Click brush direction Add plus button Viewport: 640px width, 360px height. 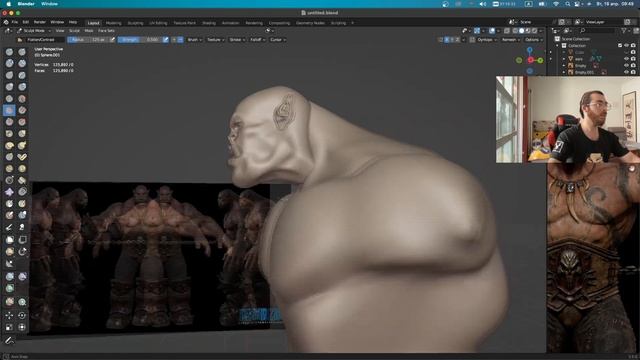point(174,40)
